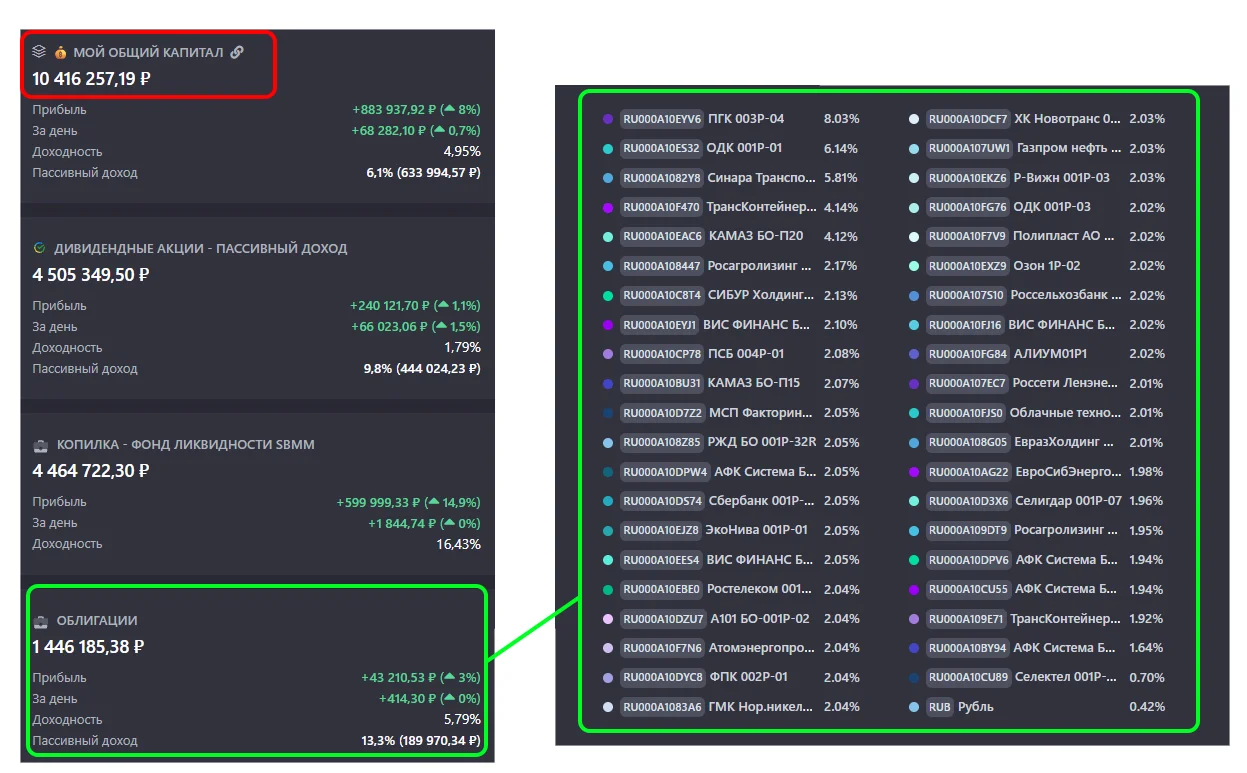Image resolution: width=1247 pixels, height=773 pixels.
Task: Click the RU000A107UW1 ticker badge
Action: coord(968,148)
